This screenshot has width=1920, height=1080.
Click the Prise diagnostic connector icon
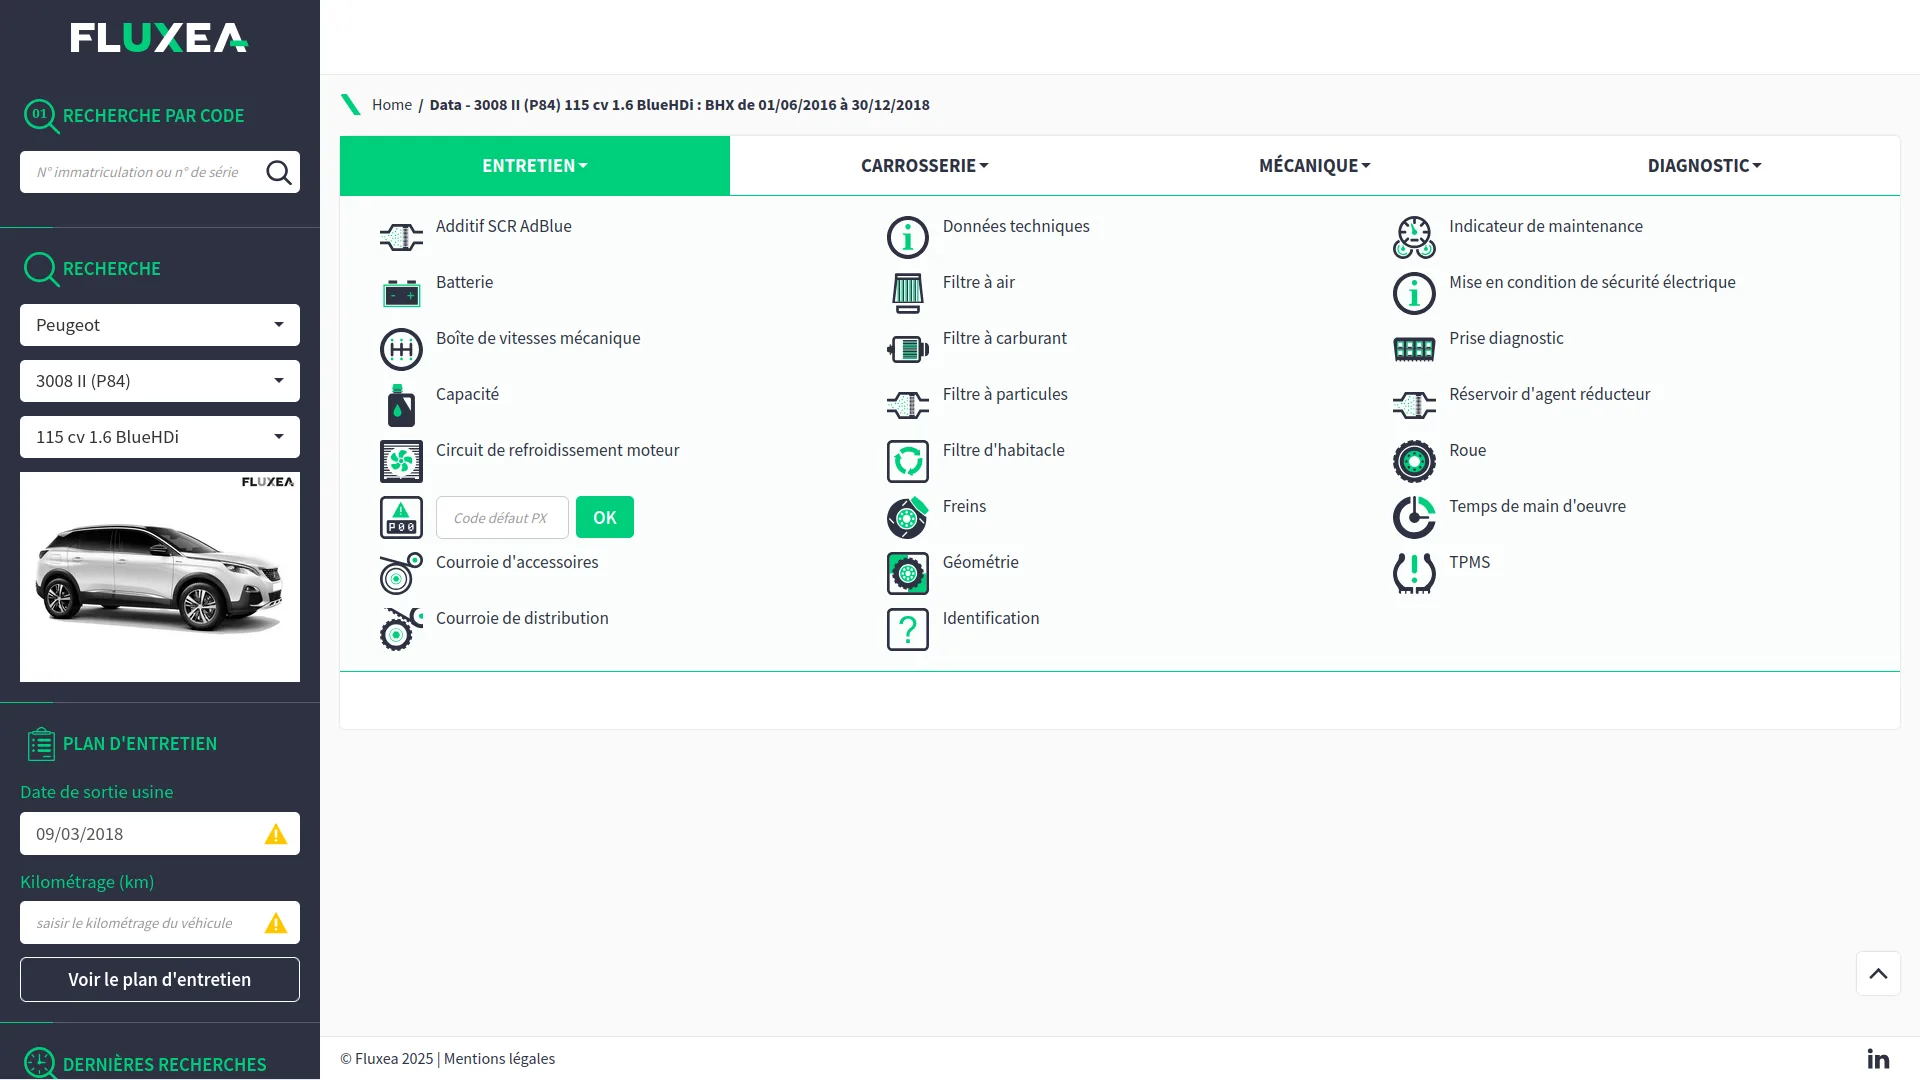click(x=1414, y=349)
